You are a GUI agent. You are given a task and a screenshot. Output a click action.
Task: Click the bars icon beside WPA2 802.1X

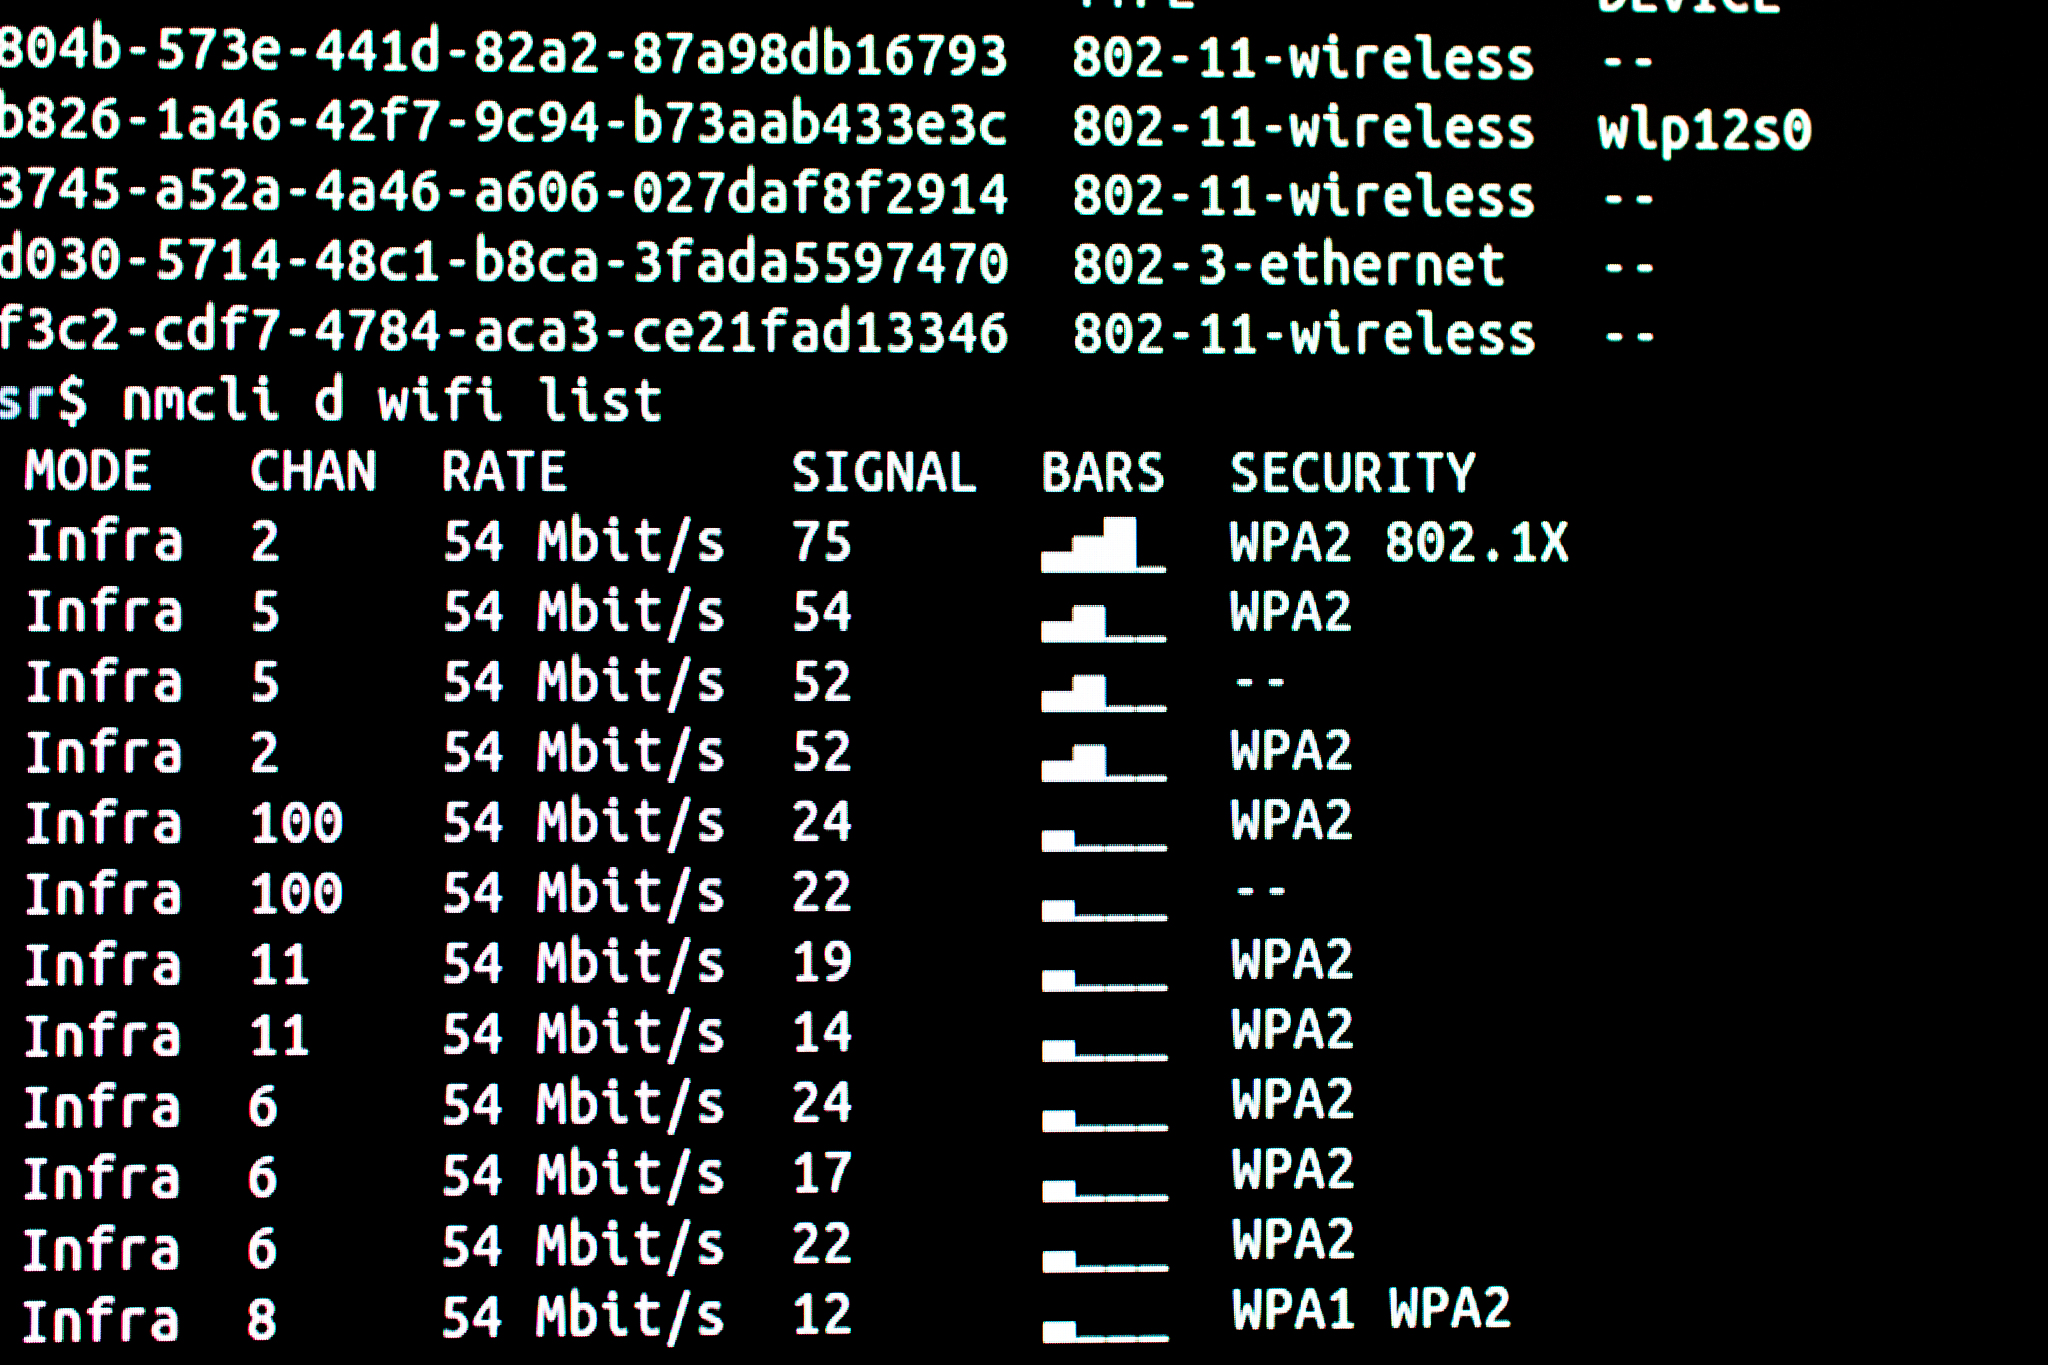(x=1102, y=545)
